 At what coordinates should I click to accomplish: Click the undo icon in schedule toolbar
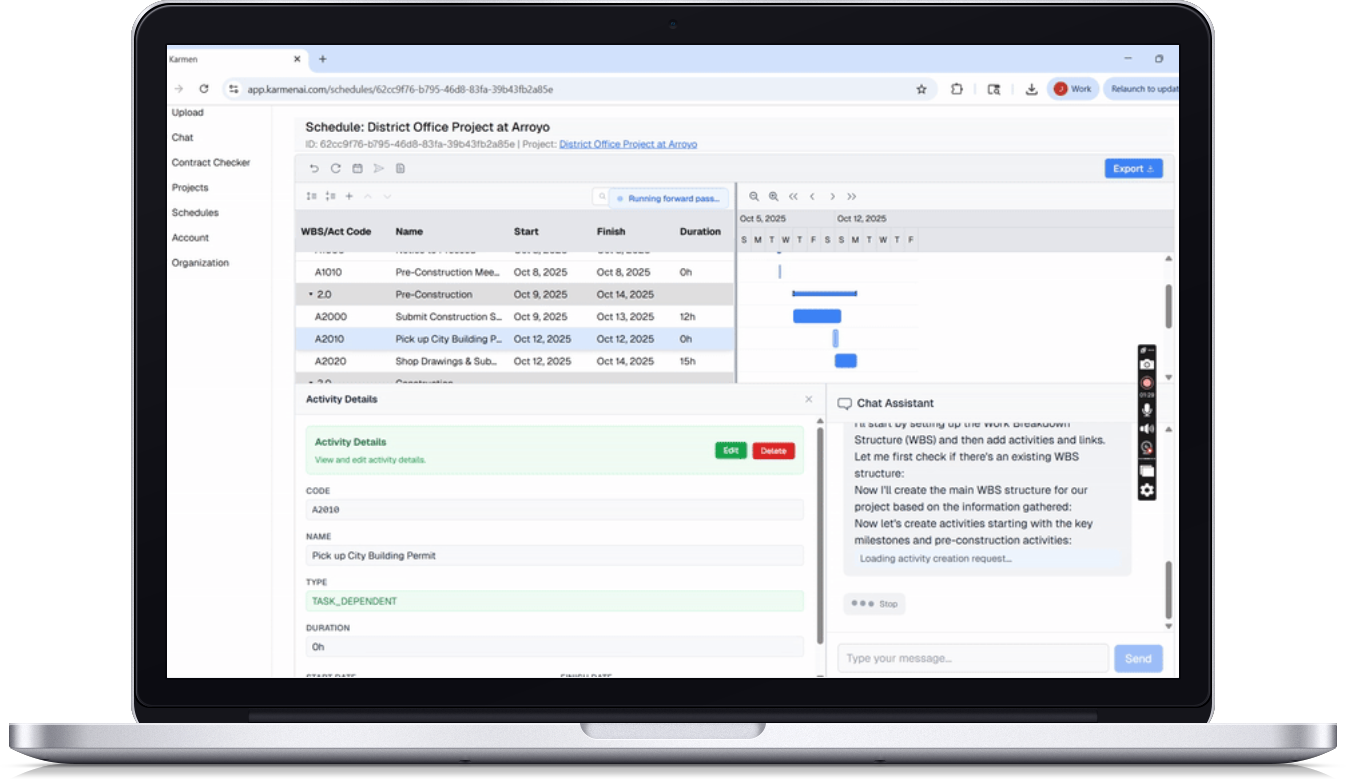[x=314, y=169]
